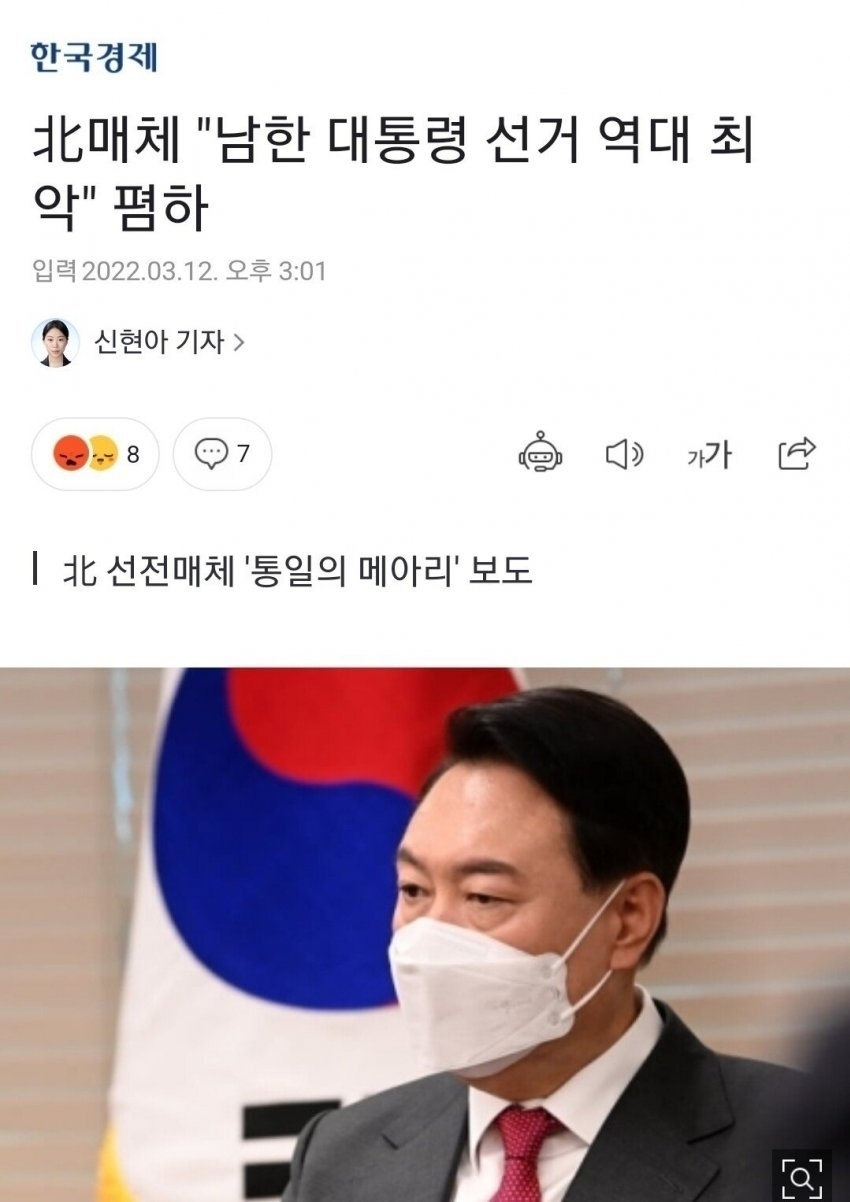Share the article via share icon
The height and width of the screenshot is (1202, 850).
pos(797,454)
